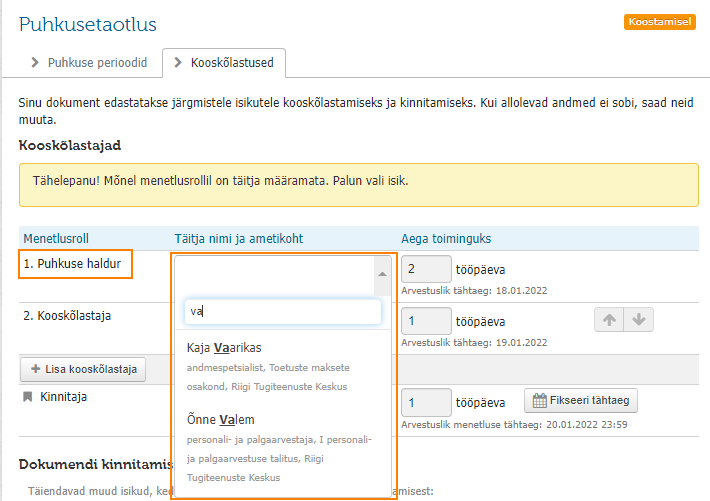710x501 pixels.
Task: Click Kinnitaja working days input field
Action: click(x=426, y=402)
